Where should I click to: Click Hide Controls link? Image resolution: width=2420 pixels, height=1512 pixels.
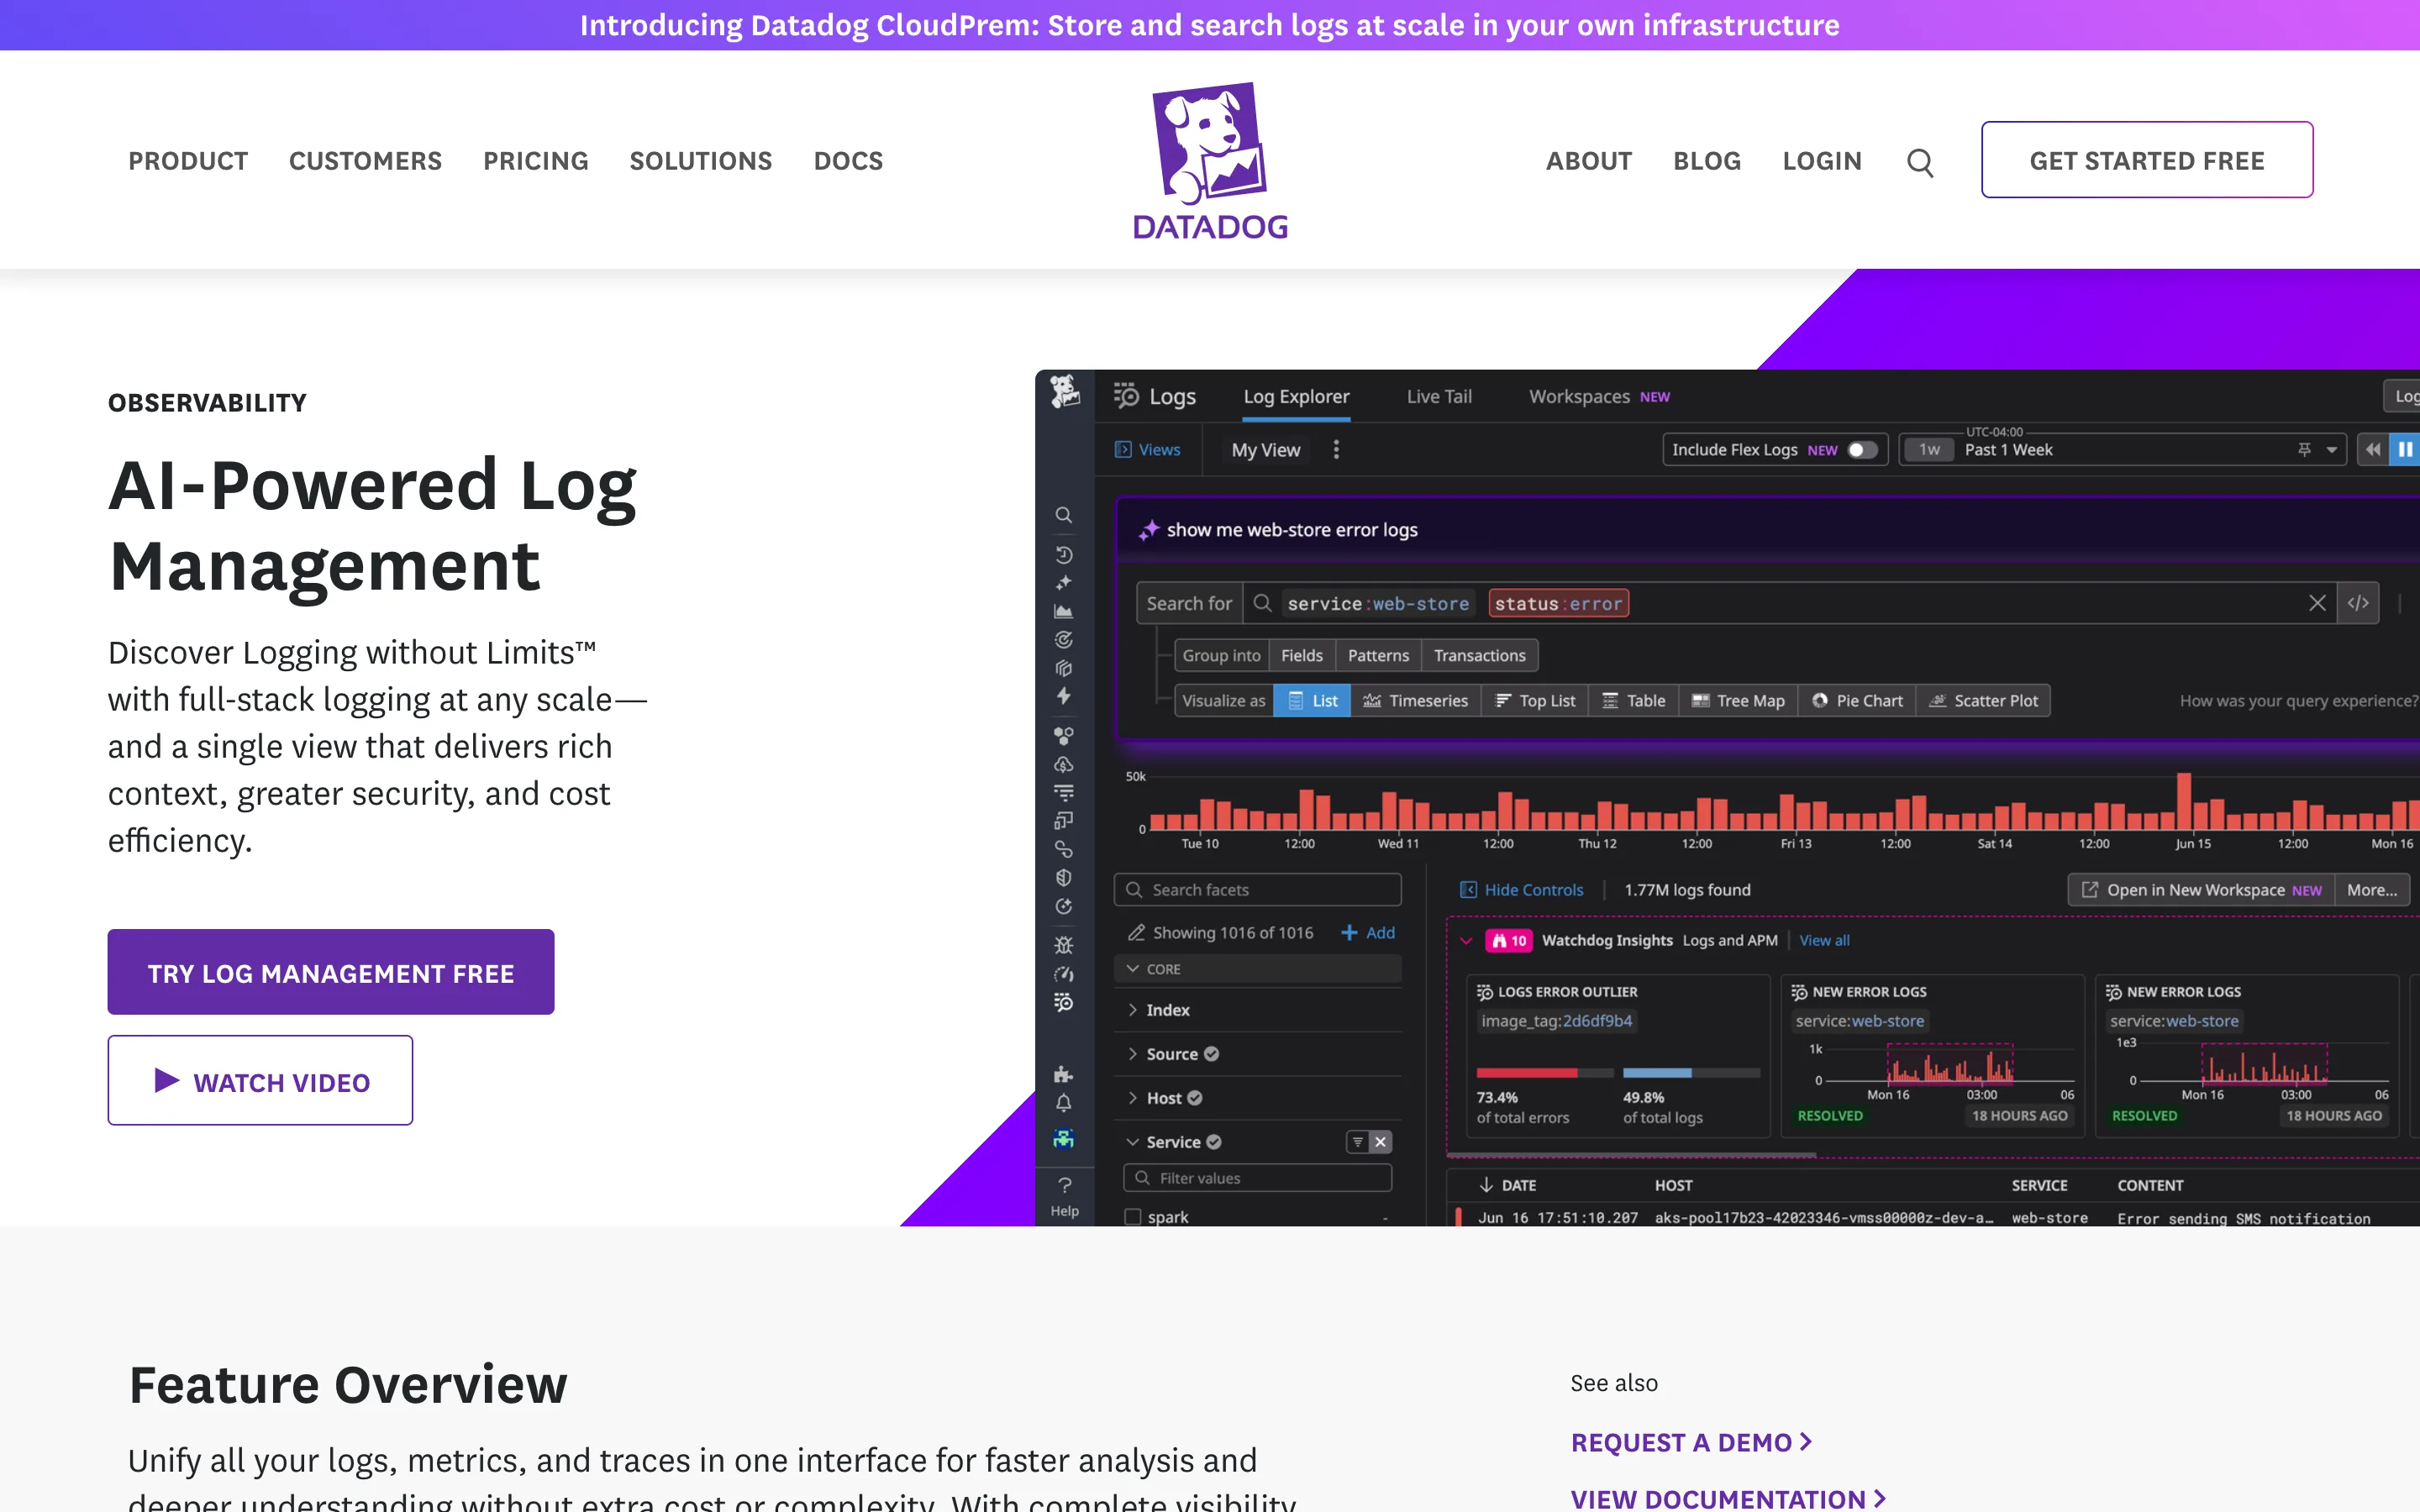pyautogui.click(x=1522, y=890)
